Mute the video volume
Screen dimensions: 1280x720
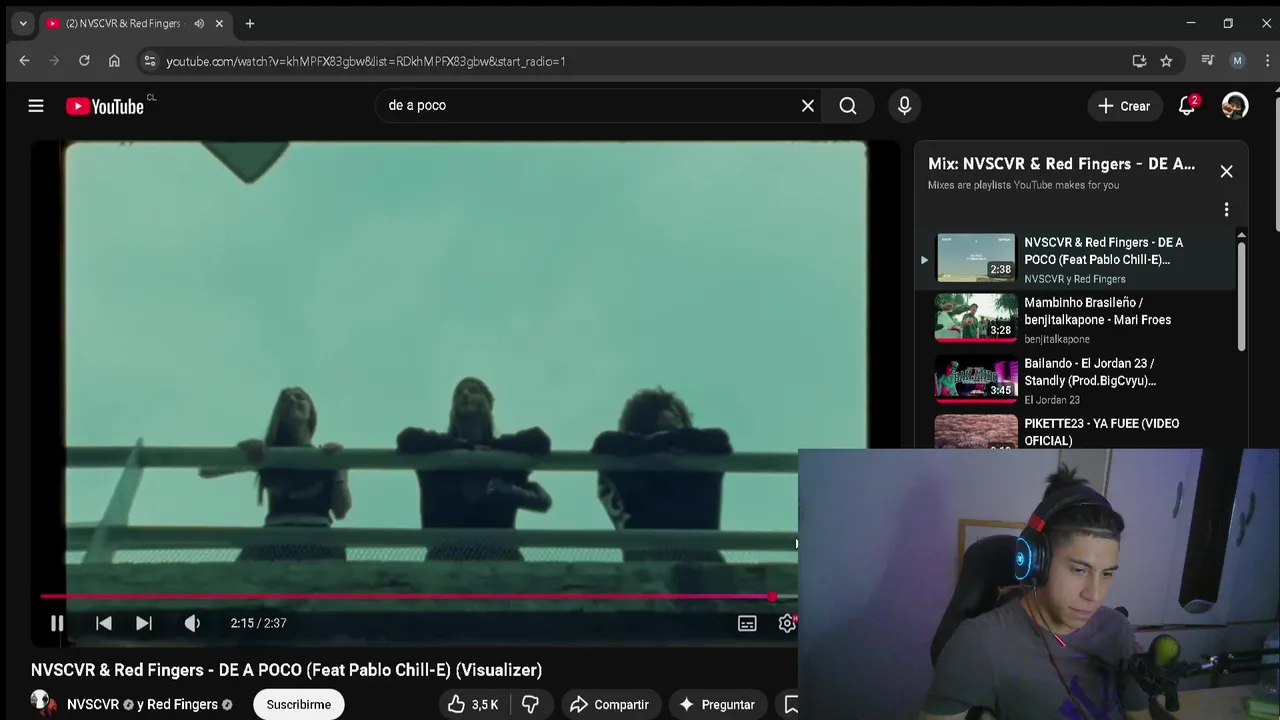pos(192,623)
